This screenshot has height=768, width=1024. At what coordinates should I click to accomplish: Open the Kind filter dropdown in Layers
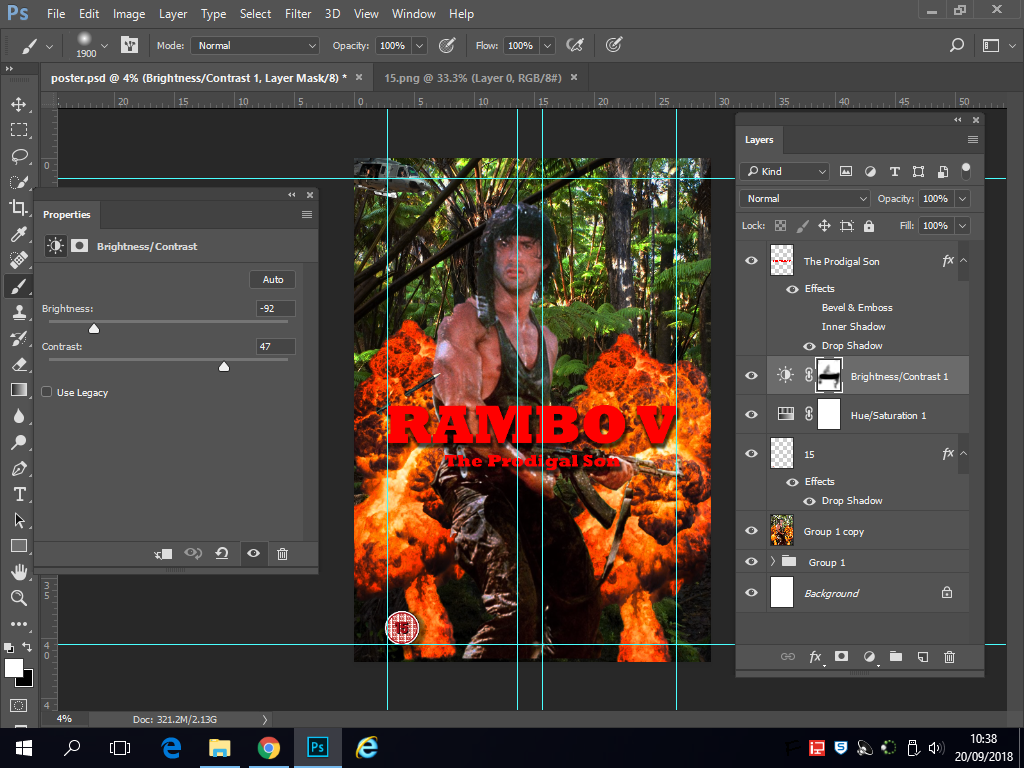click(785, 171)
